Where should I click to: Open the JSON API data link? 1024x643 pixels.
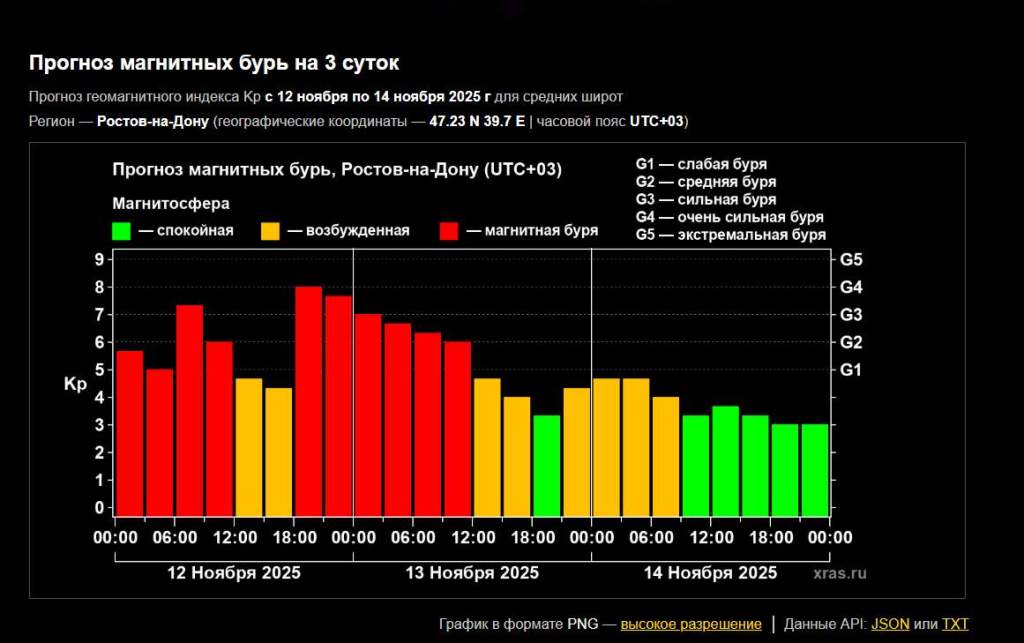tap(890, 624)
